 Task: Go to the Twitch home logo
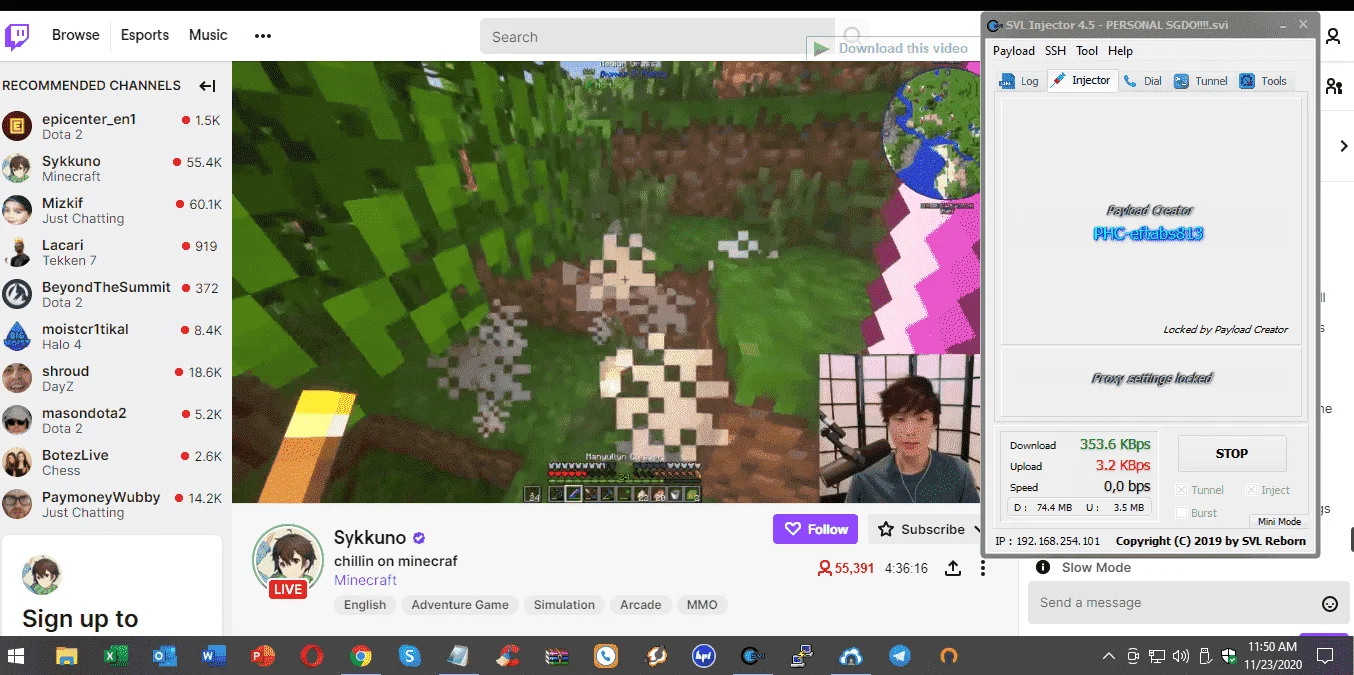pyautogui.click(x=17, y=37)
